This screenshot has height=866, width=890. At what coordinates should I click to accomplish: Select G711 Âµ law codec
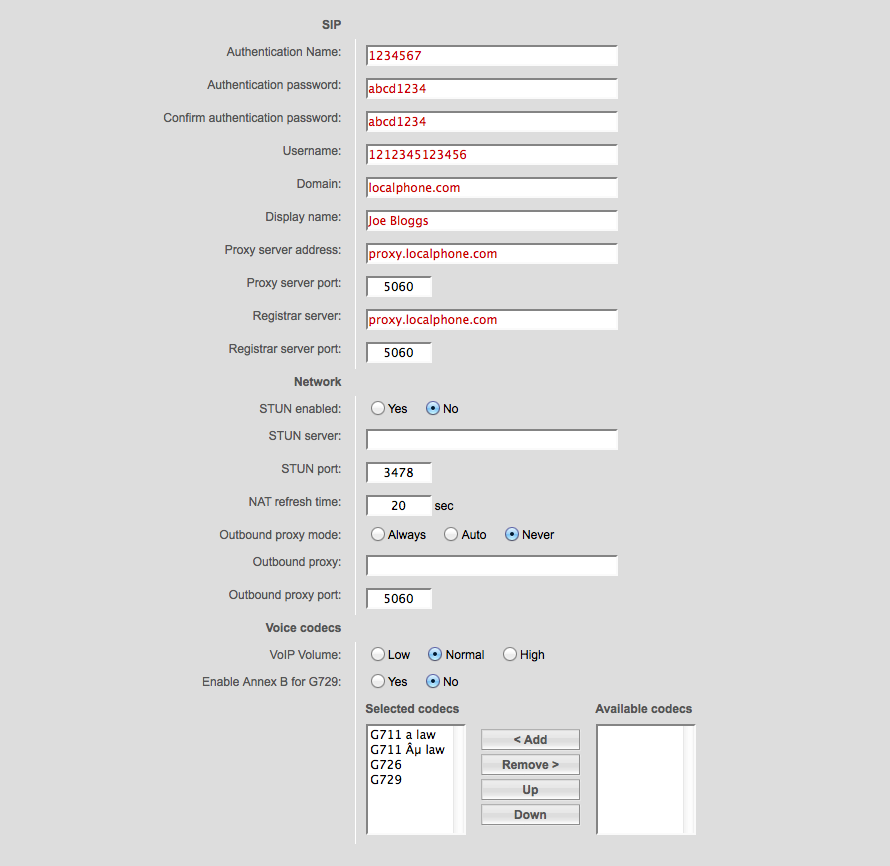tap(411, 750)
